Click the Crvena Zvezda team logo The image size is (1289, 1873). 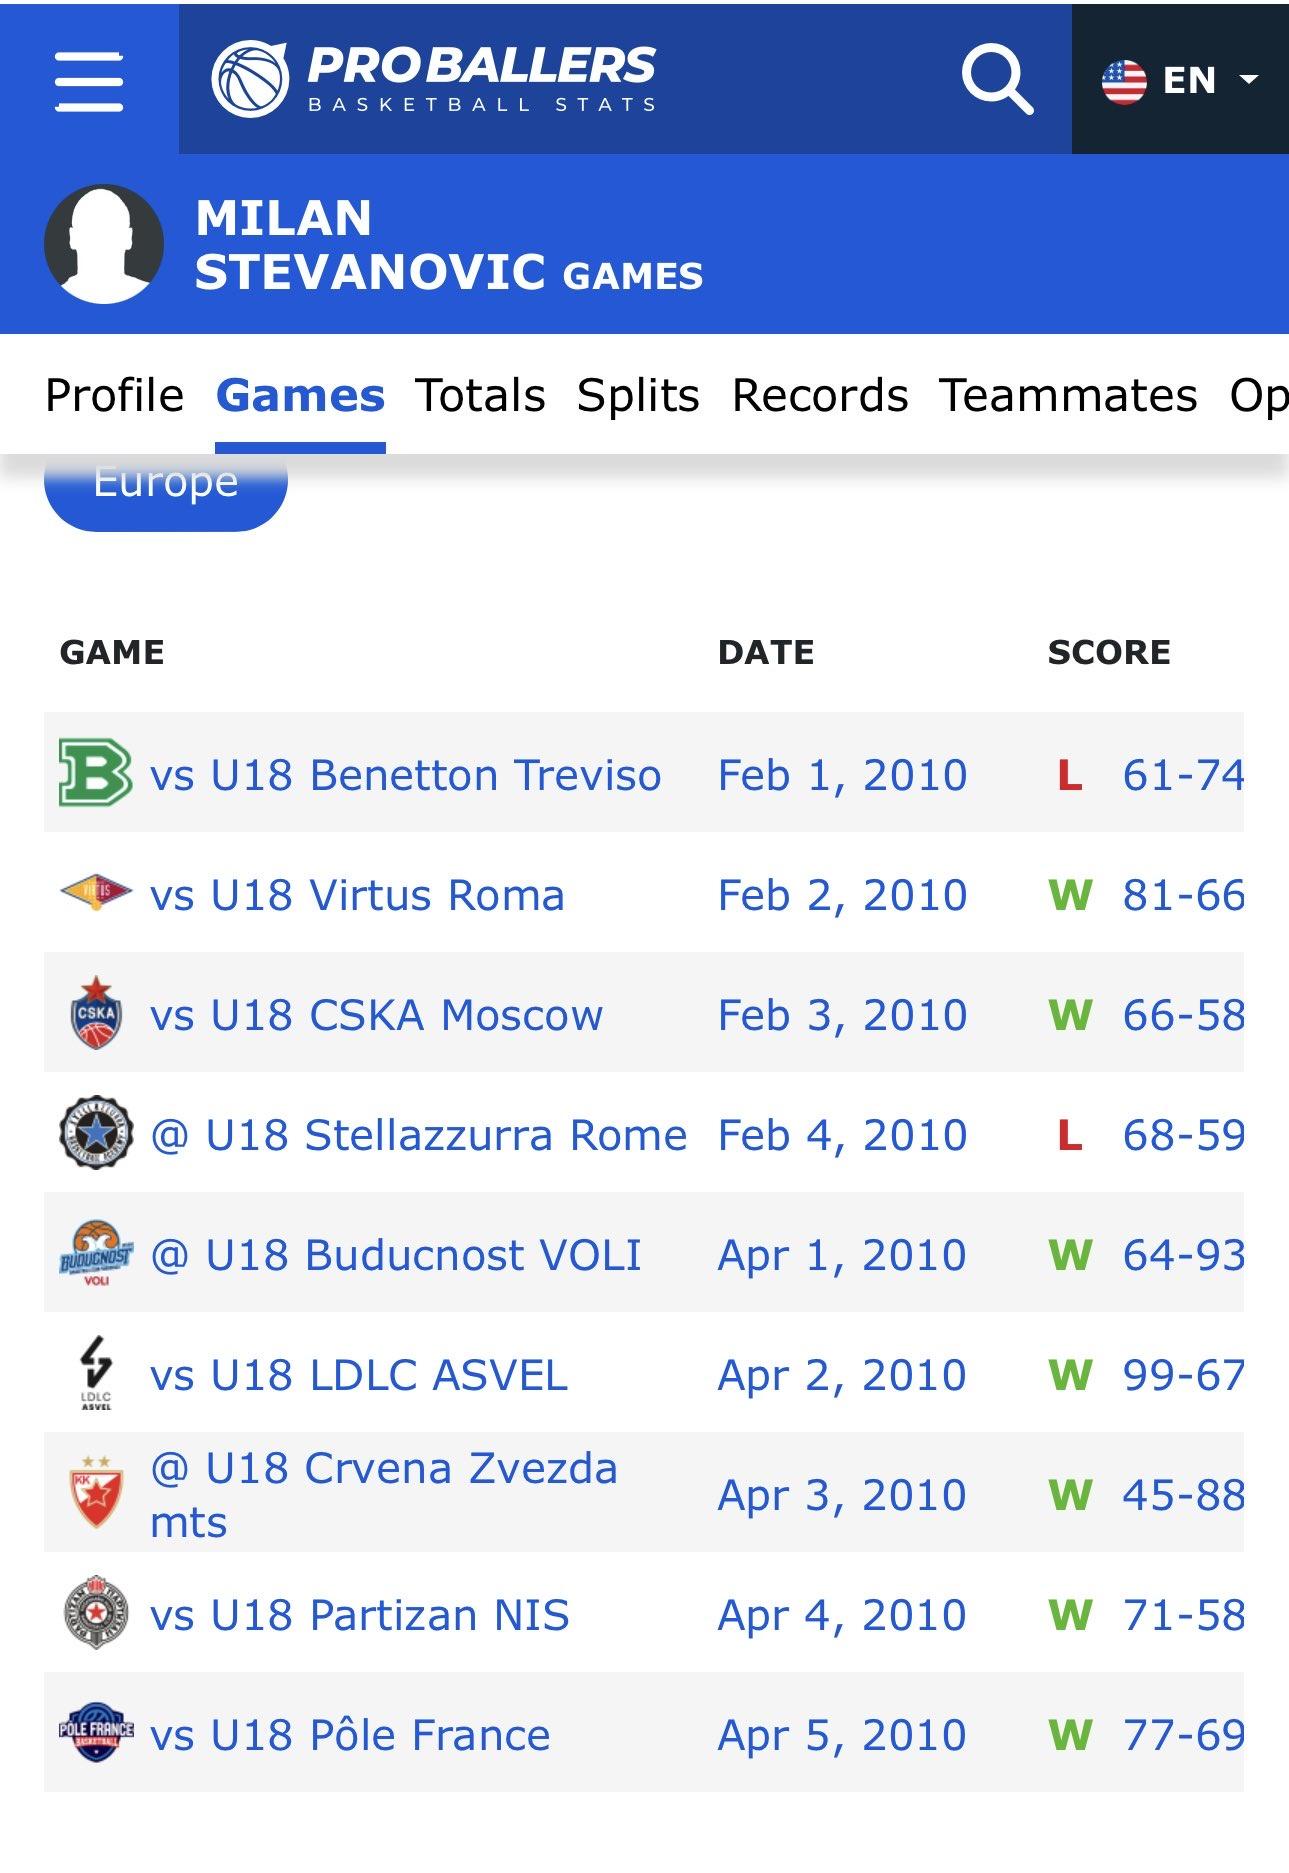[95, 1492]
